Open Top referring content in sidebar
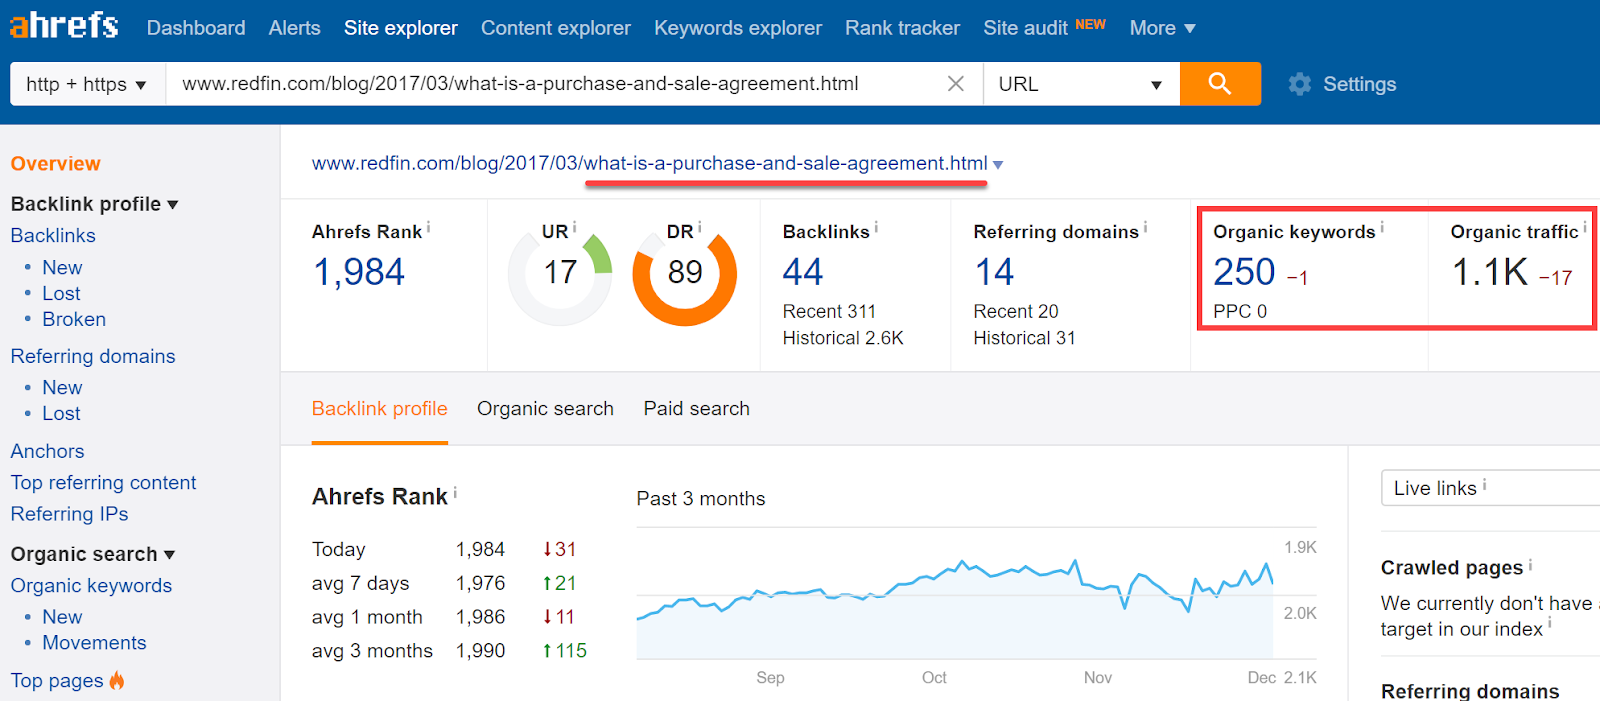 (x=103, y=483)
